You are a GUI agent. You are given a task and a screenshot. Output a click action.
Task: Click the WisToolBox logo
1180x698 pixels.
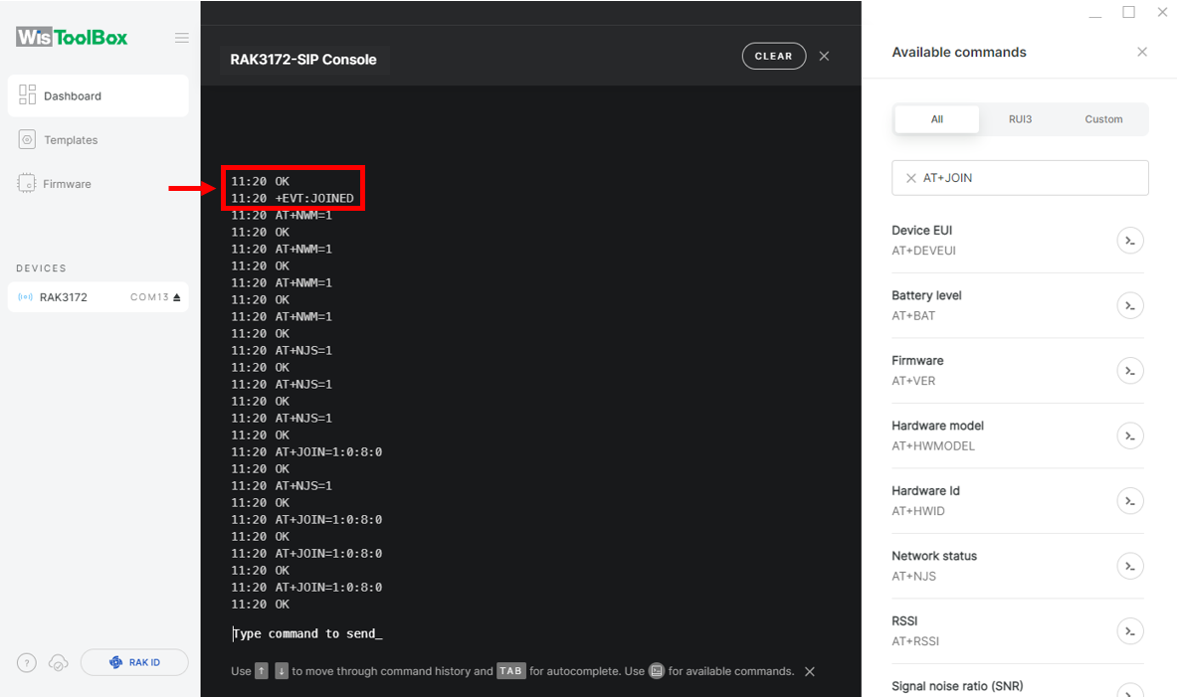[72, 37]
